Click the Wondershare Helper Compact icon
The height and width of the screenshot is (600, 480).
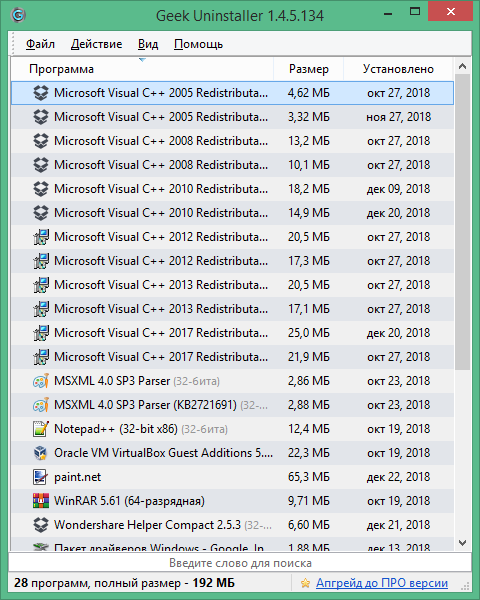41,525
